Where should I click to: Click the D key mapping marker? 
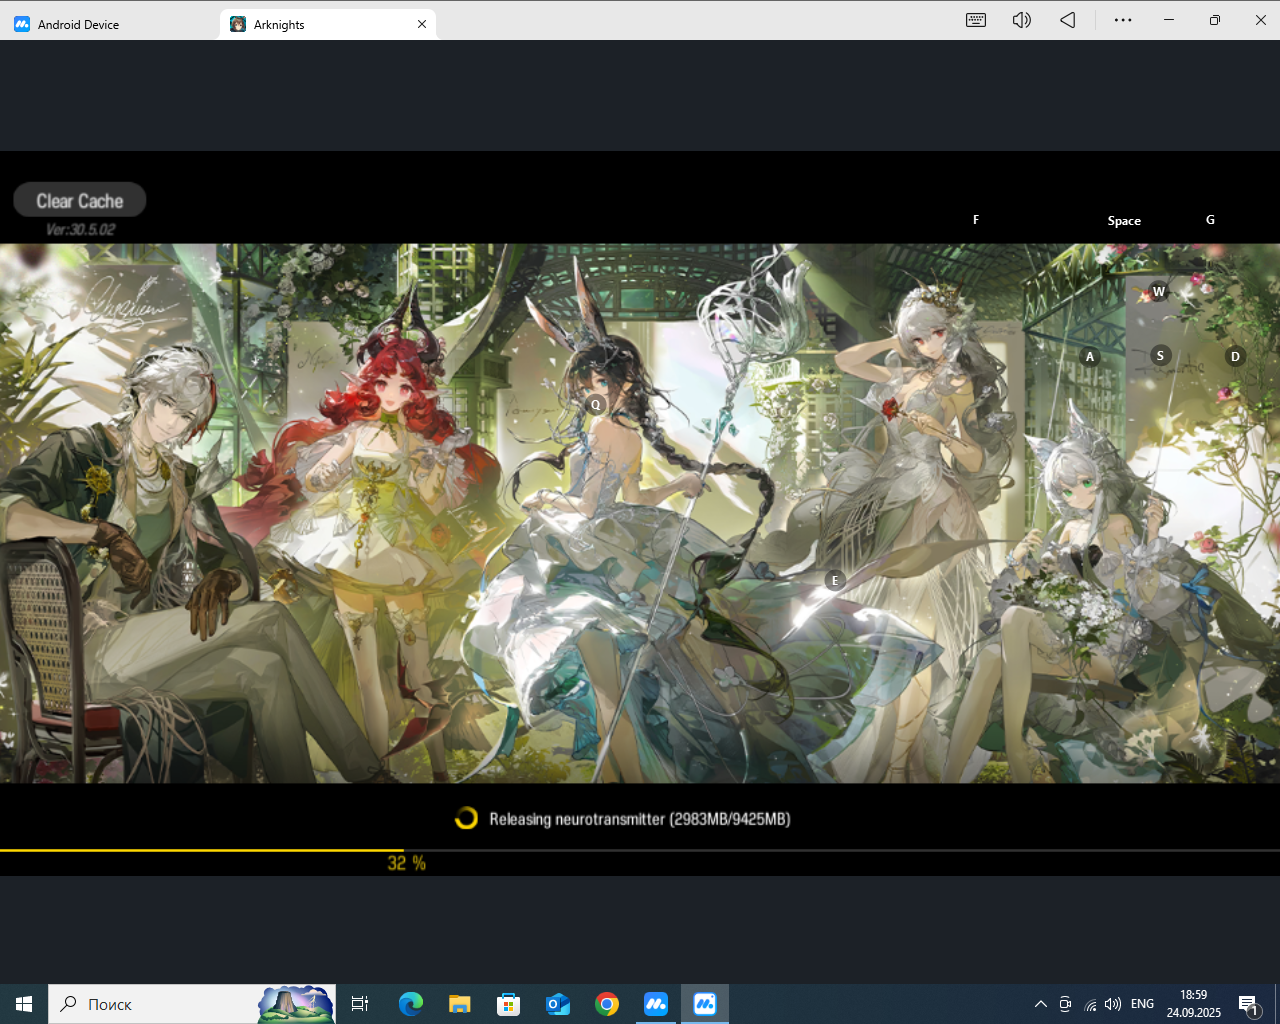click(x=1235, y=357)
